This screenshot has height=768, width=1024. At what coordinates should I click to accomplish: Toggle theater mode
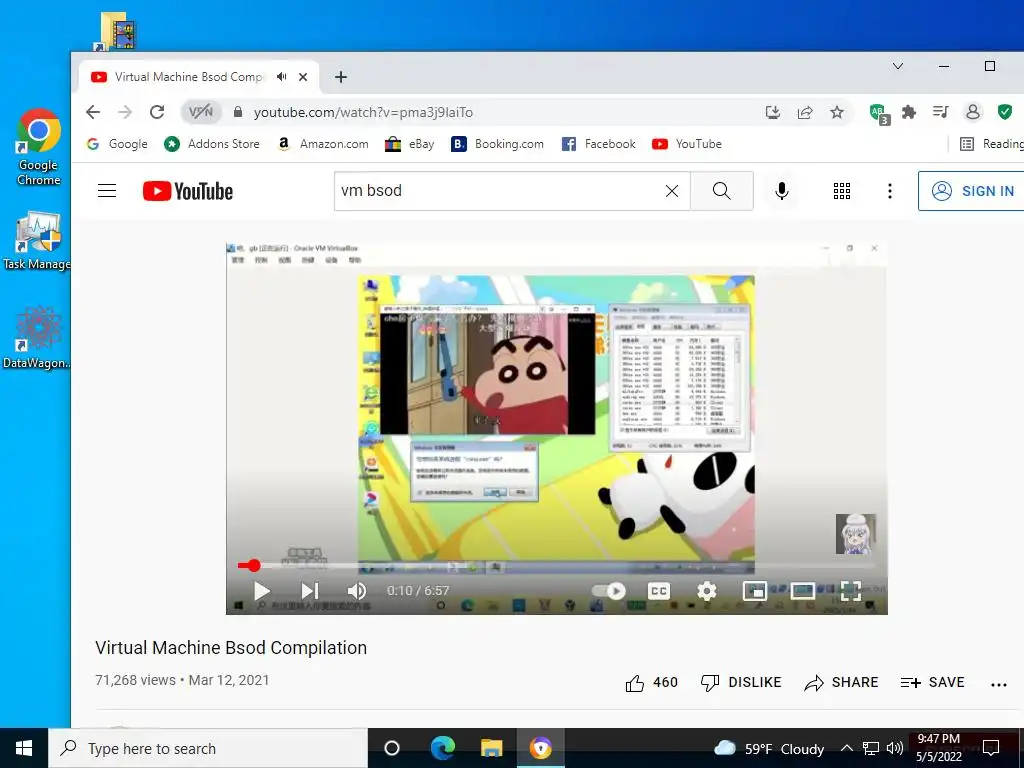click(x=803, y=591)
